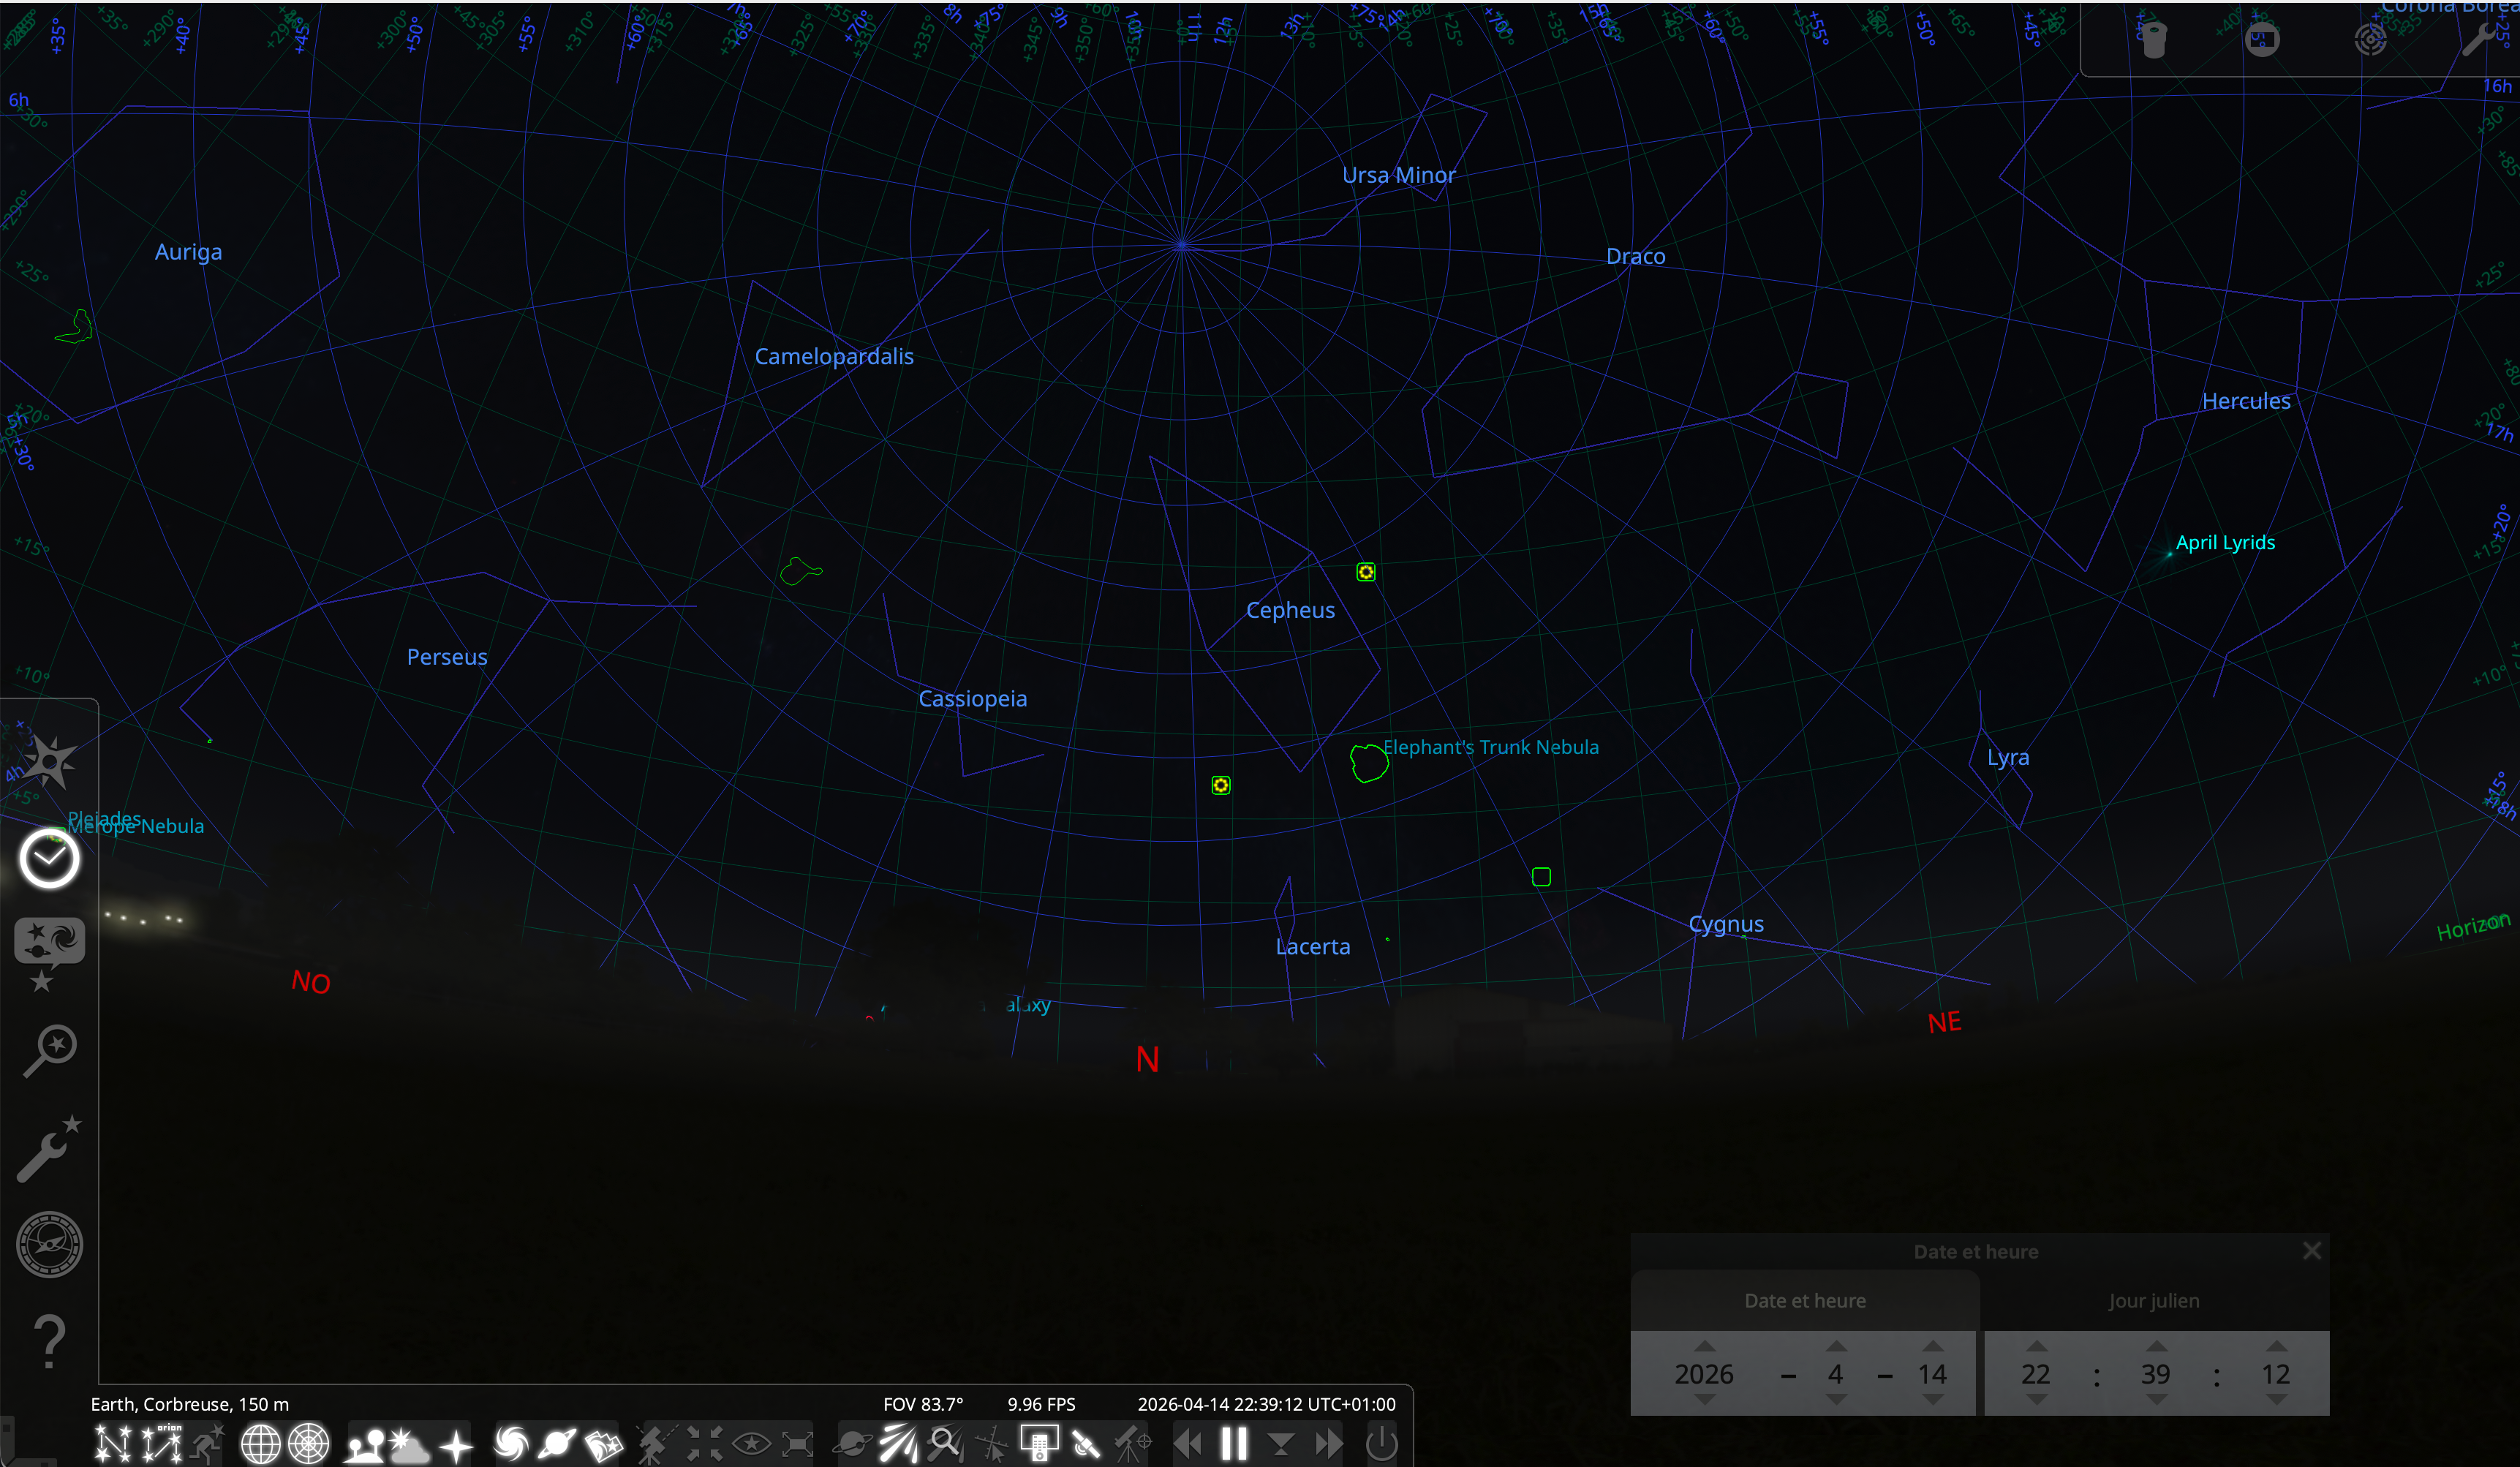
Task: Select the Date et heure tab
Action: [x=1805, y=1300]
